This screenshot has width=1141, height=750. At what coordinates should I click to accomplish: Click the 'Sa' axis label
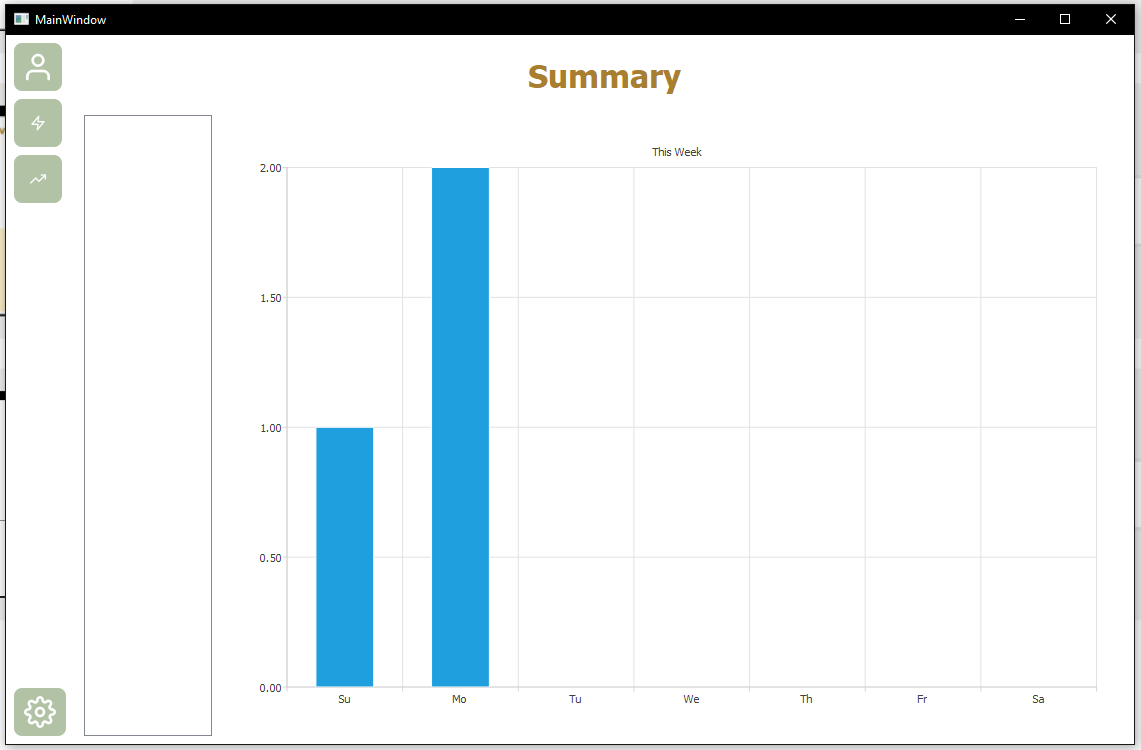(1038, 699)
